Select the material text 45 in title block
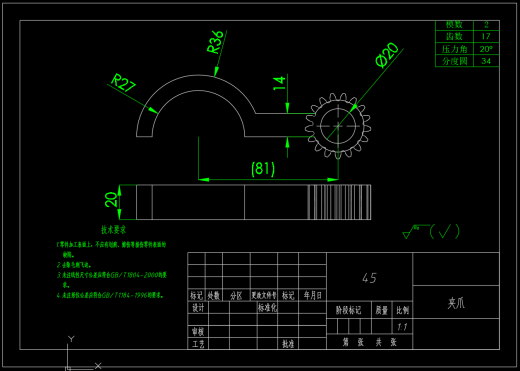The height and width of the screenshot is (371, 520). coord(369,278)
